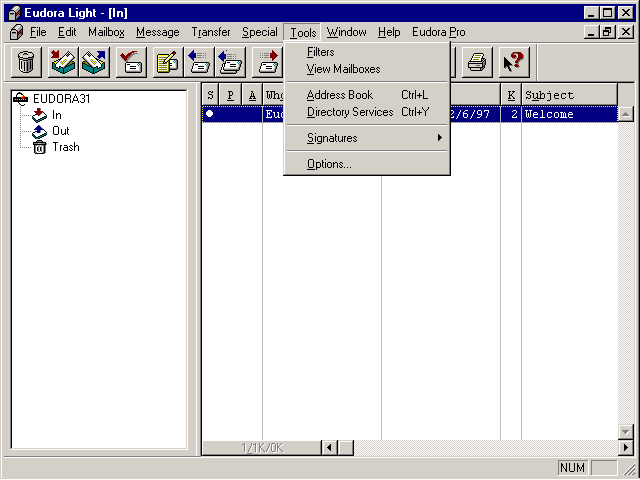
Task: Click the NUM status bar indicator
Action: pos(572,468)
